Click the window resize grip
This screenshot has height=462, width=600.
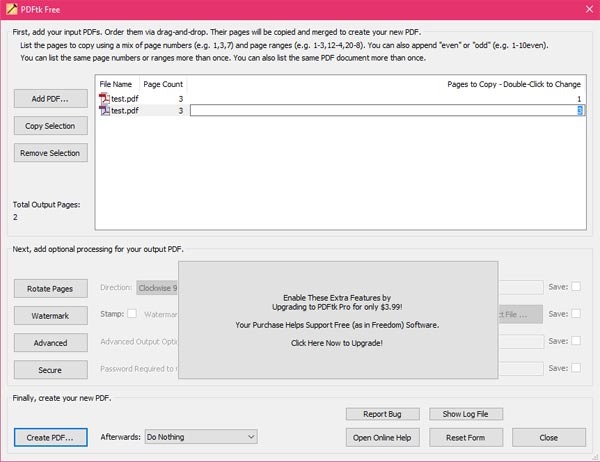tap(595, 457)
